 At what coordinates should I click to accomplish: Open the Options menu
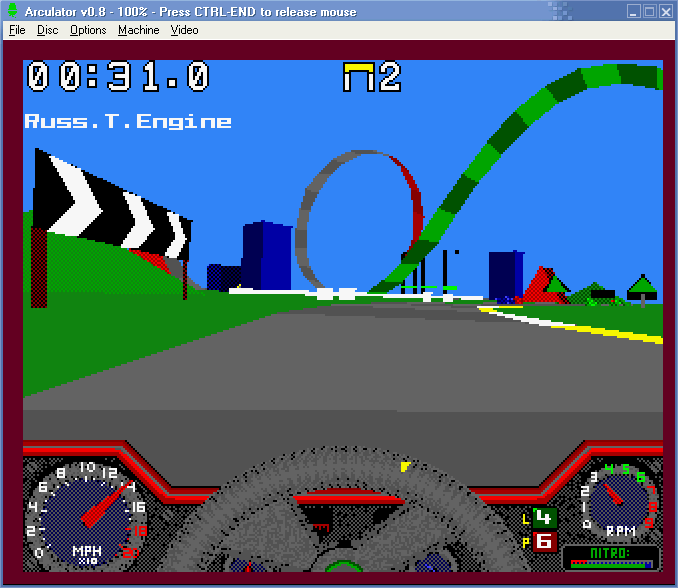[88, 30]
